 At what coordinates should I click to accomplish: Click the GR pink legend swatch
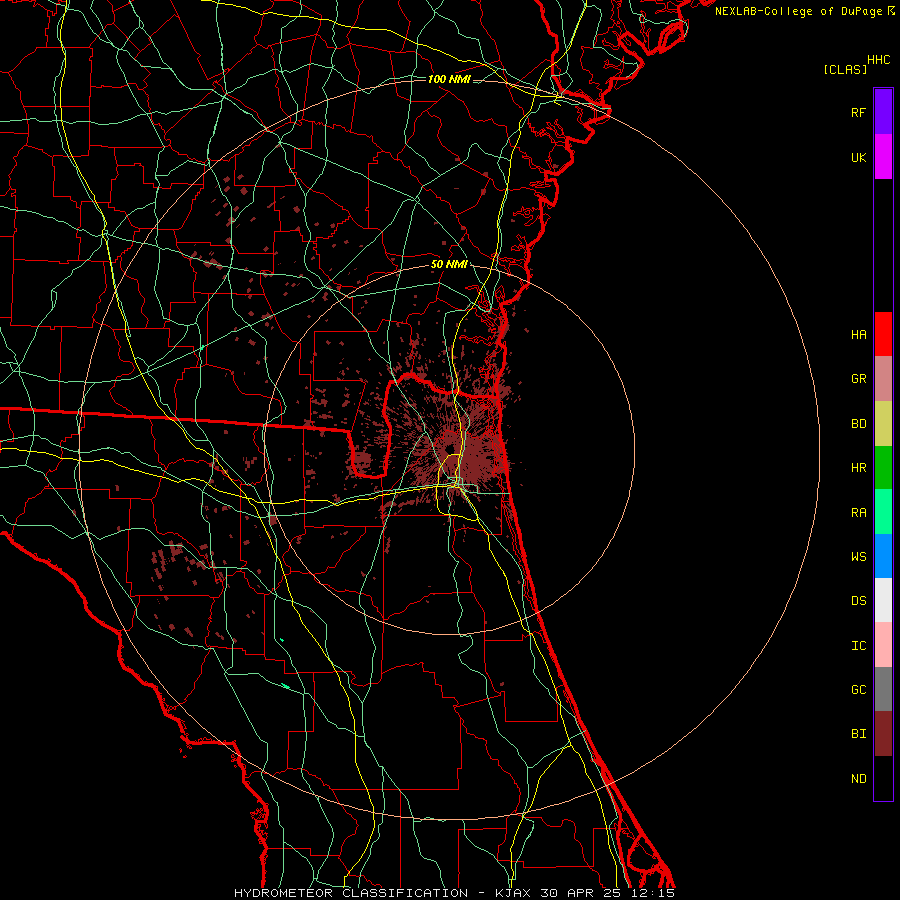[x=883, y=379]
